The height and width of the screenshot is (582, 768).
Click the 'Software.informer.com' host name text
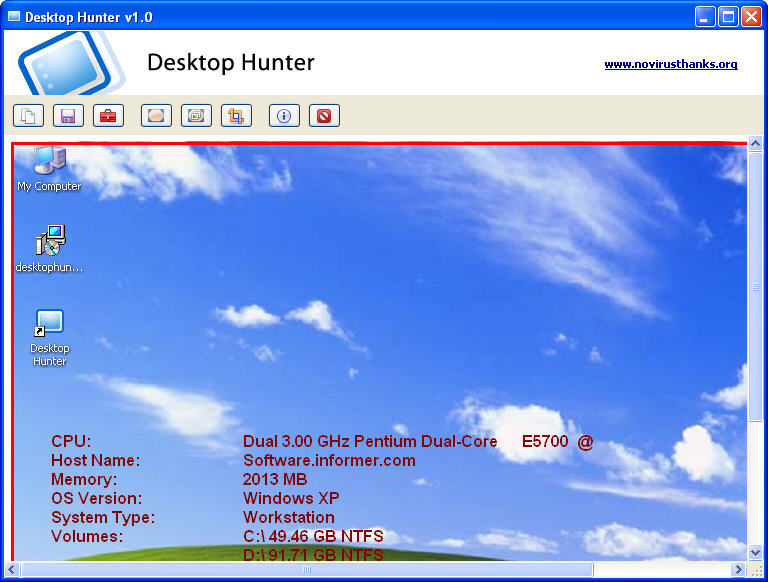coord(329,461)
